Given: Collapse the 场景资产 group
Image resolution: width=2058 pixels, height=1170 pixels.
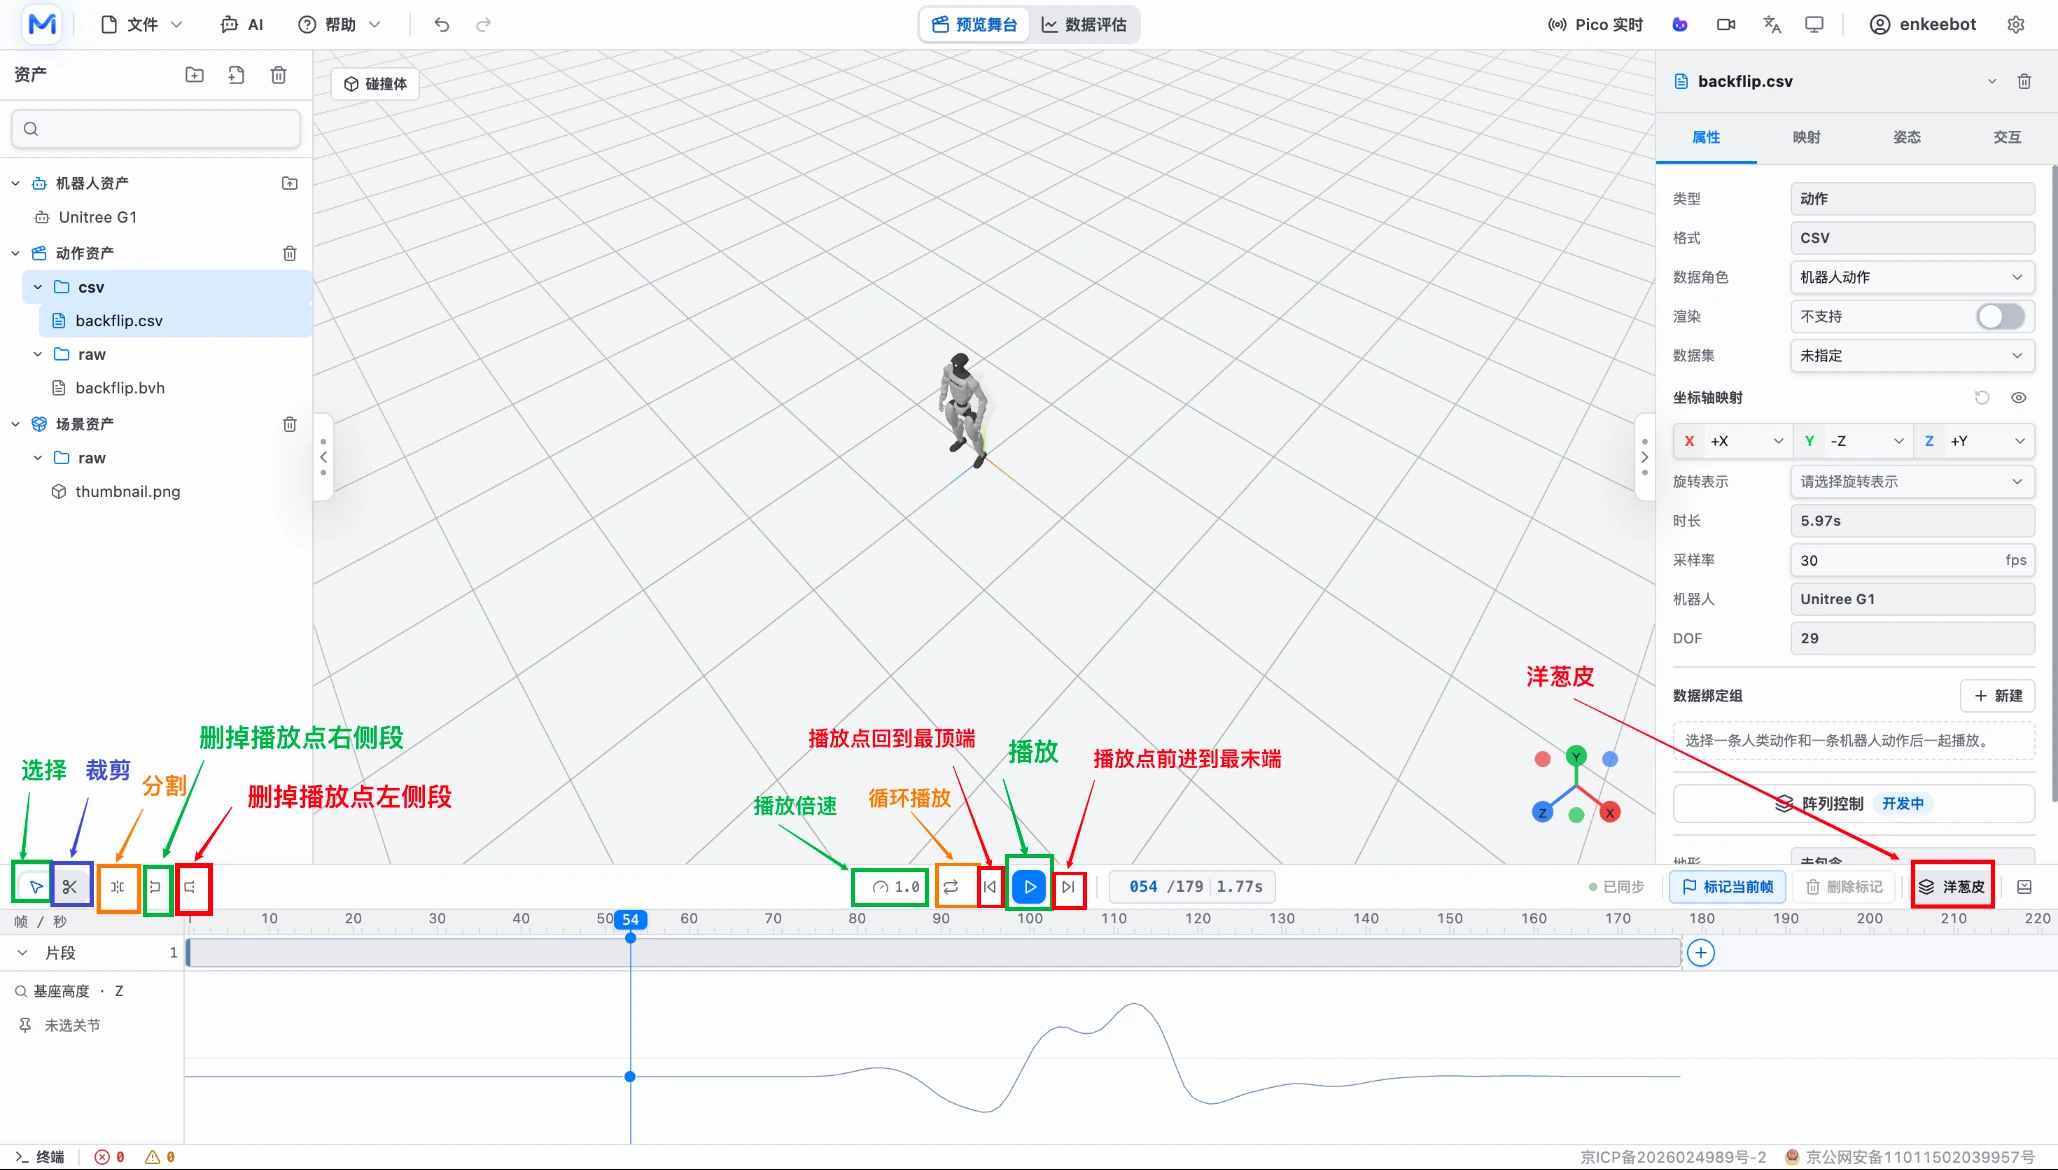Looking at the screenshot, I should (15, 424).
